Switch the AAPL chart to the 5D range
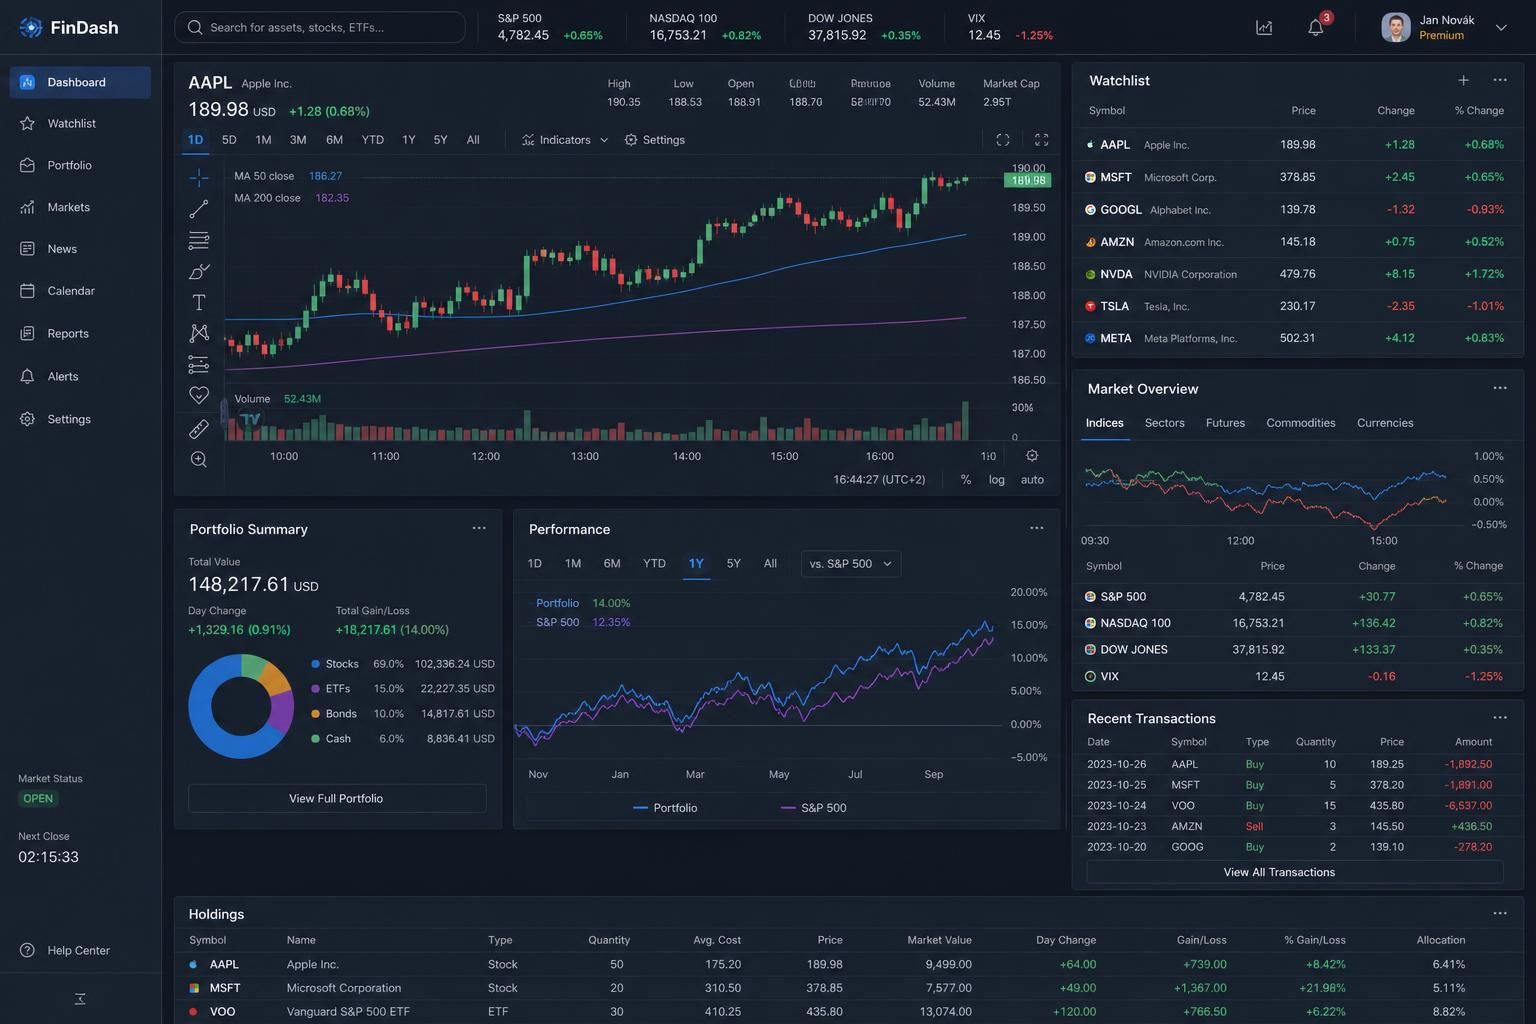Viewport: 1536px width, 1024px height. [229, 140]
